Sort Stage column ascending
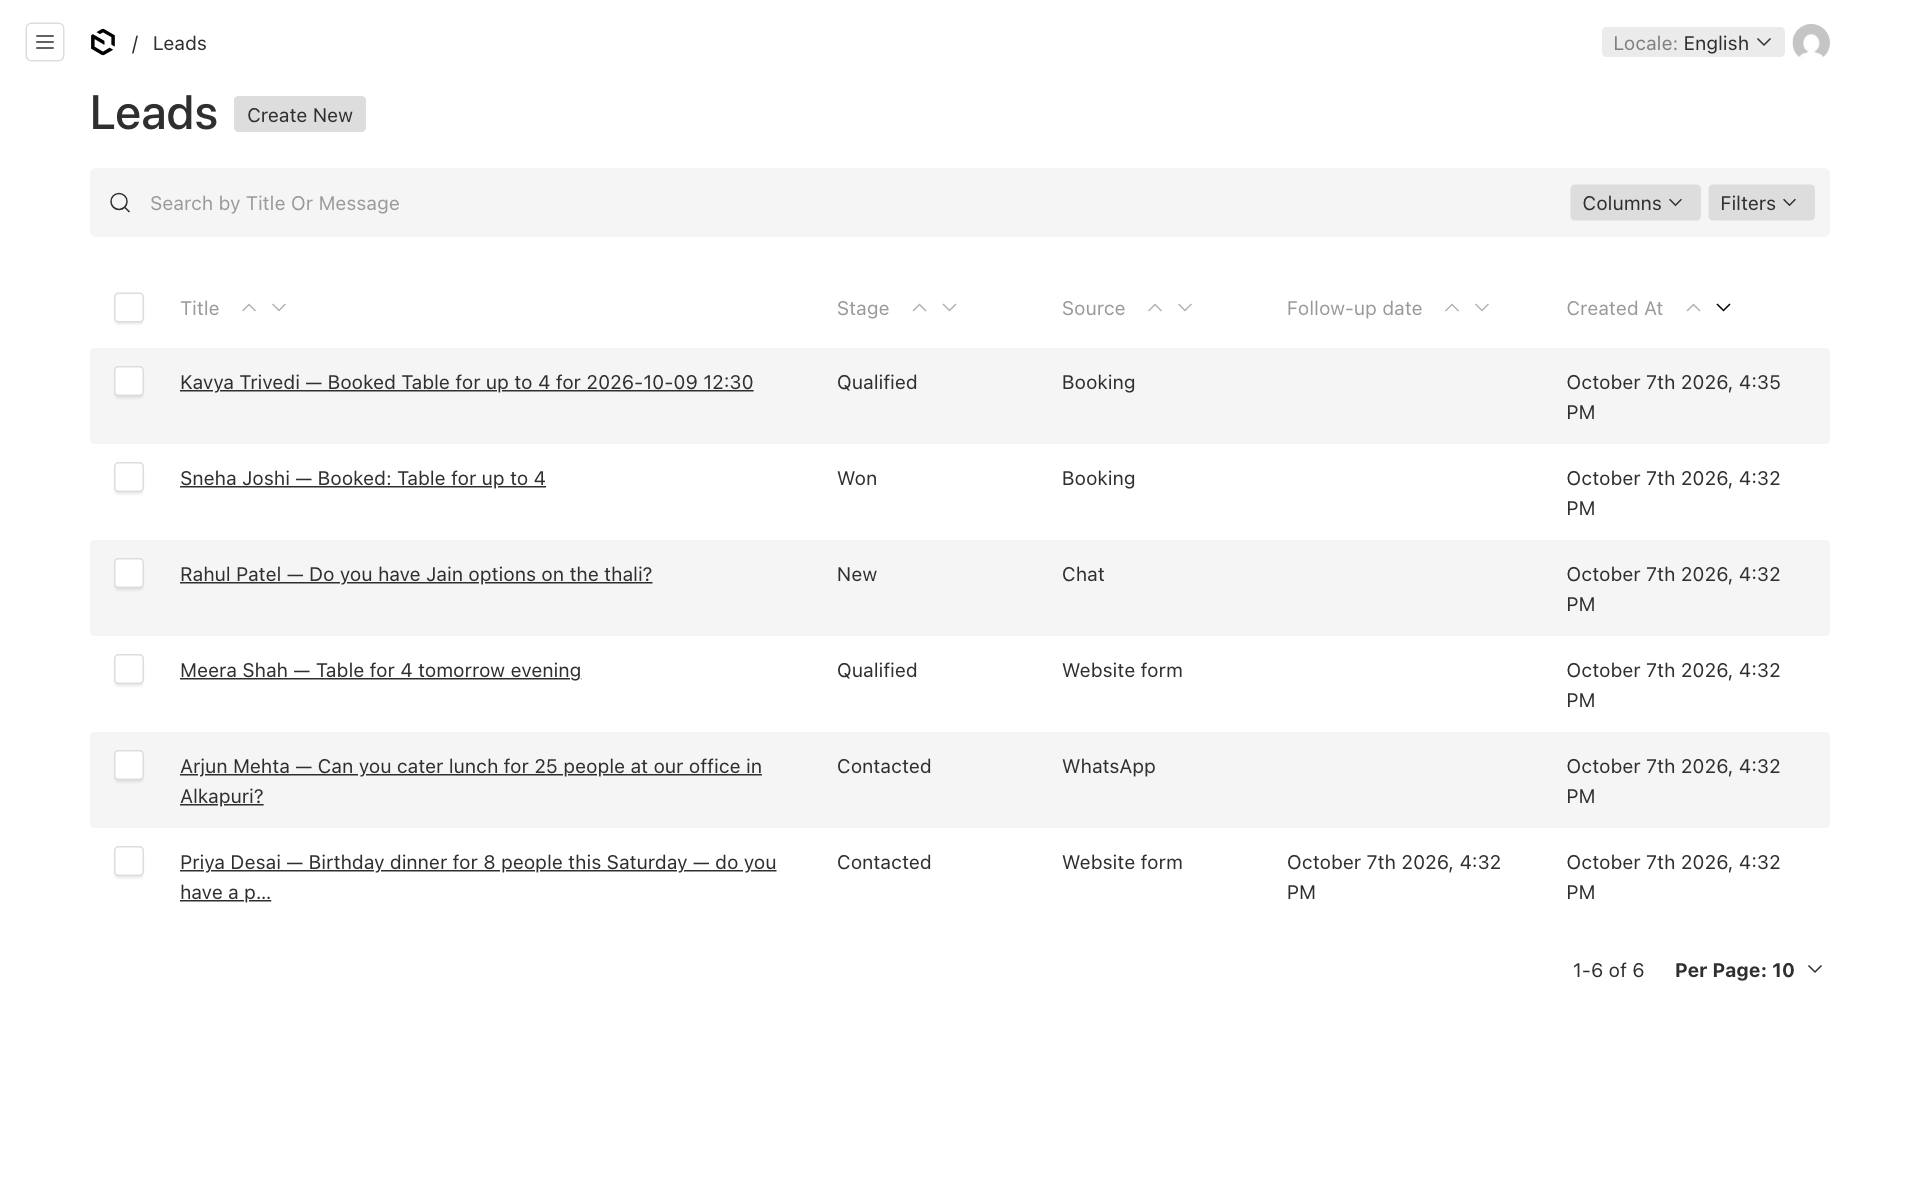This screenshot has width=1920, height=1200. coord(919,308)
